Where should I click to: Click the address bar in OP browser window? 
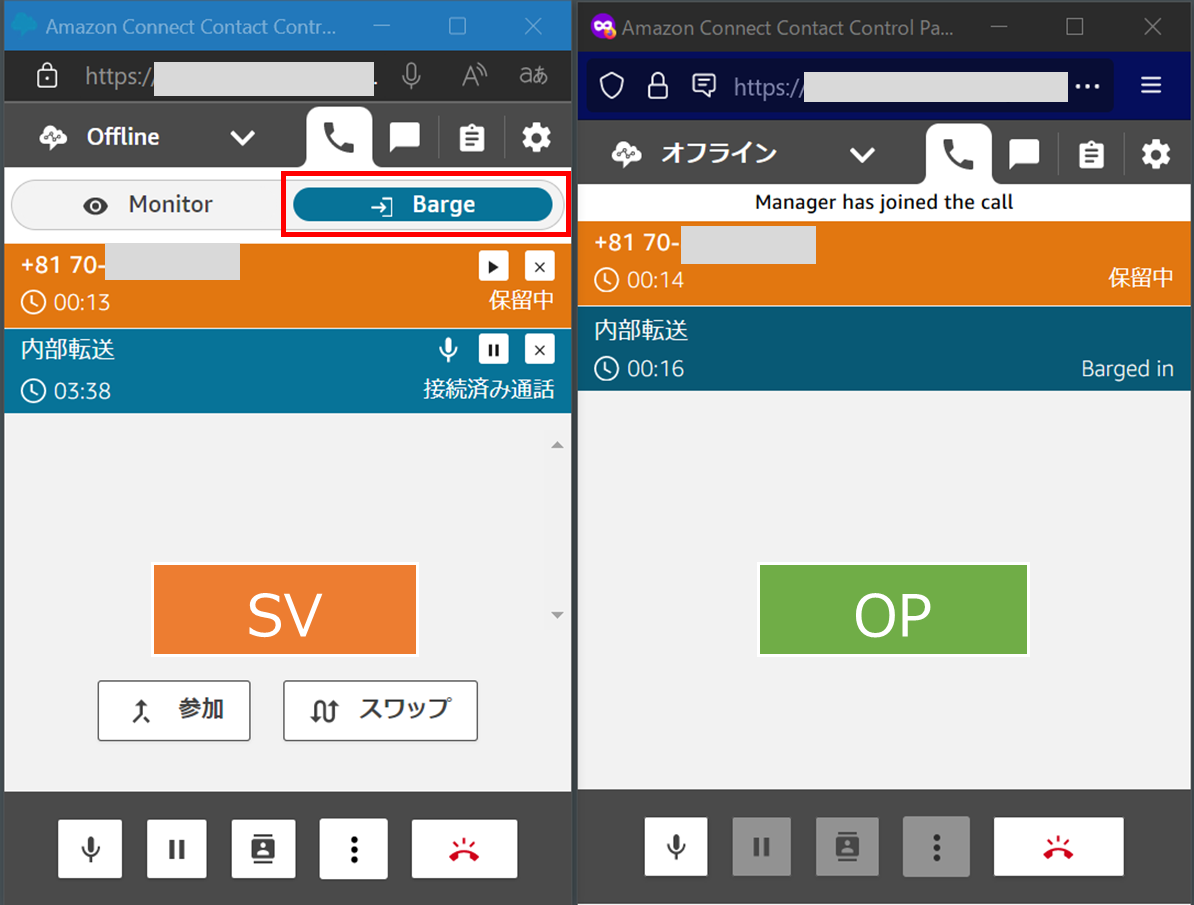pos(899,87)
